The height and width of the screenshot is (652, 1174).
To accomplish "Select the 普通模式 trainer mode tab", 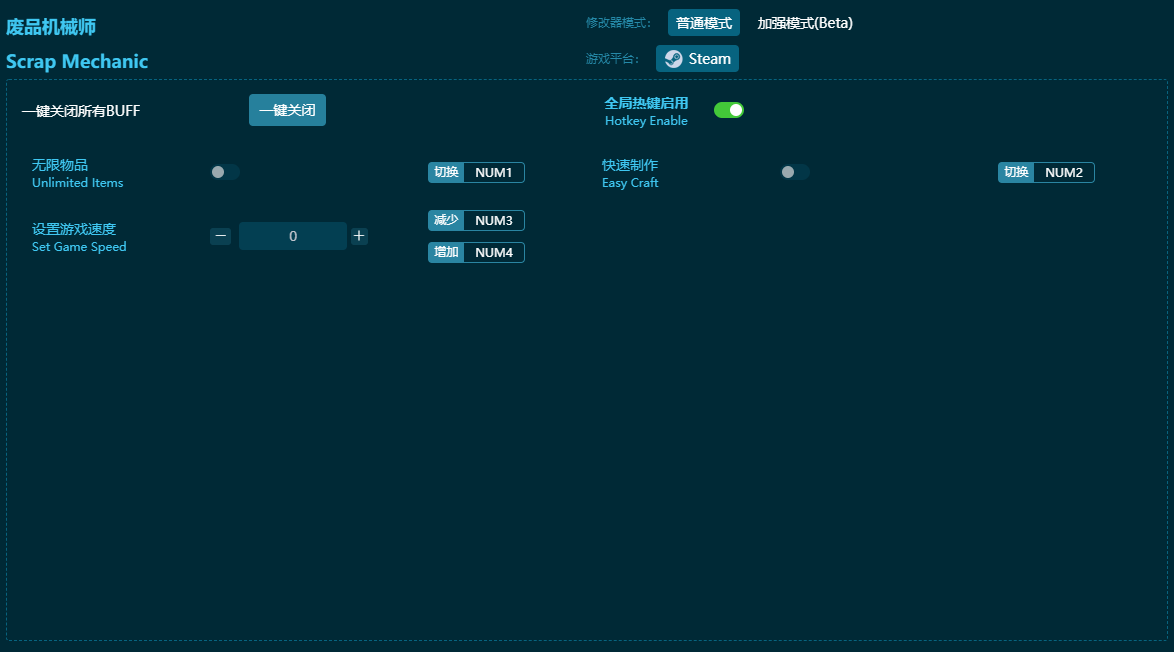I will pyautogui.click(x=703, y=23).
